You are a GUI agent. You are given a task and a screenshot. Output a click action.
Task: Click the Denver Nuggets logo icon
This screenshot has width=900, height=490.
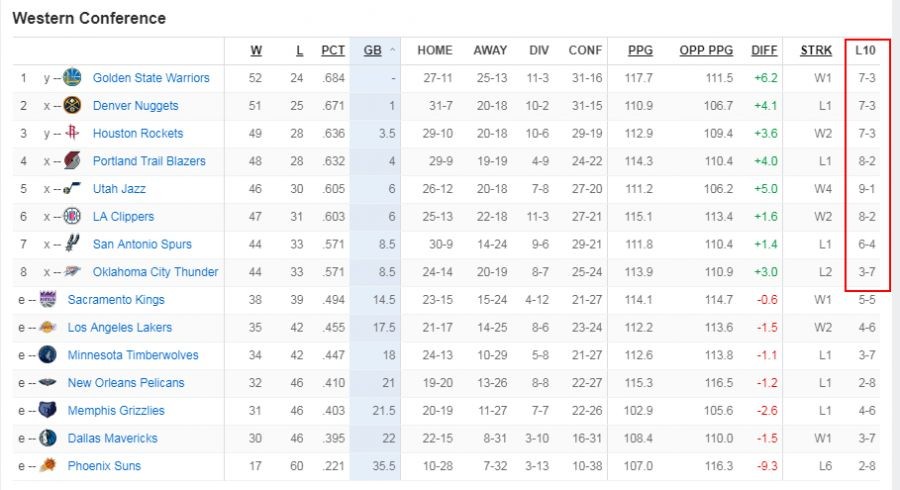71,105
